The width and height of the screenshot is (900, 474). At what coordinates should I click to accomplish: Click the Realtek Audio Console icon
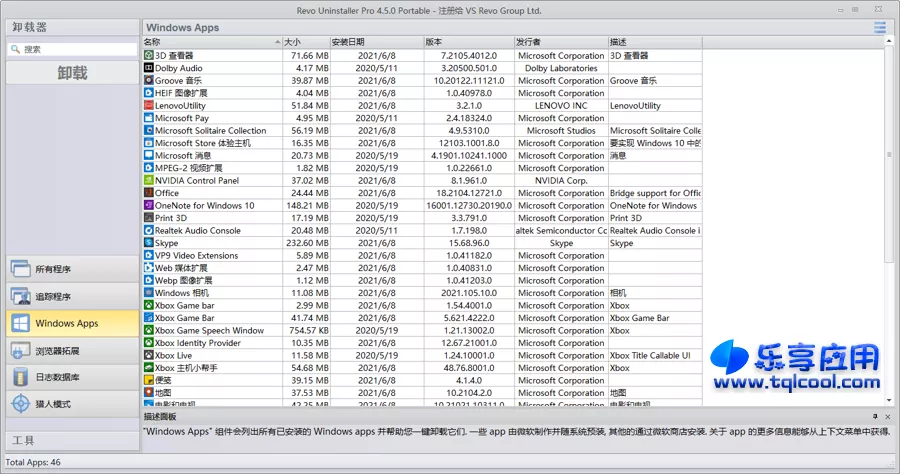pos(149,230)
